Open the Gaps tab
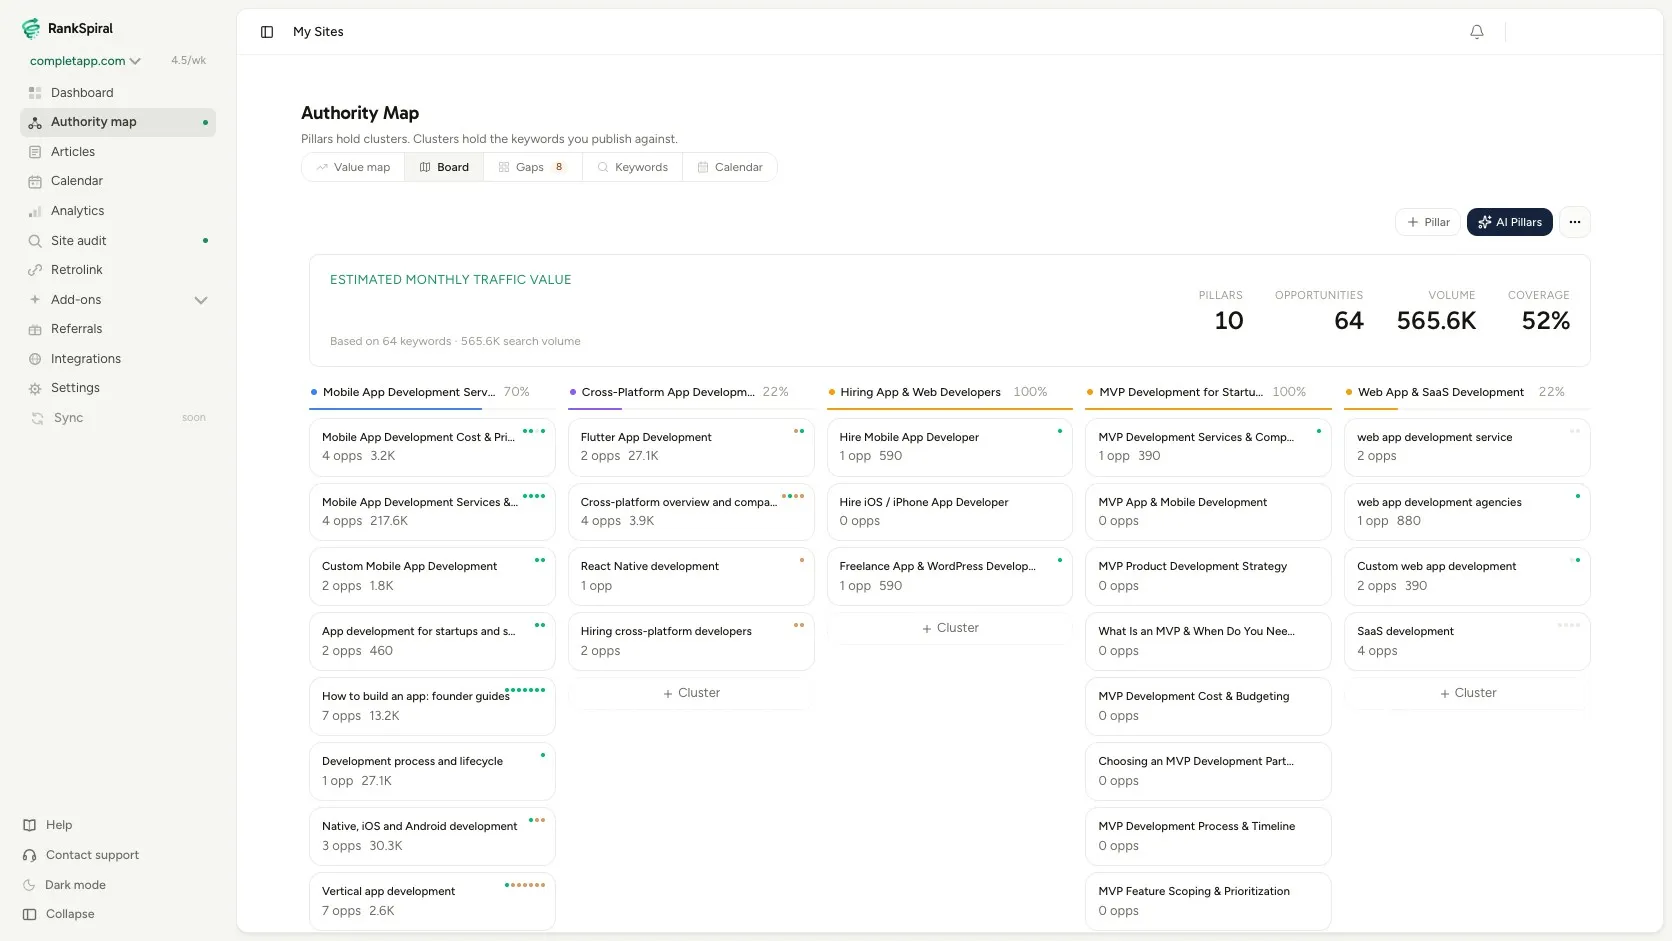The image size is (1672, 941). point(533,167)
